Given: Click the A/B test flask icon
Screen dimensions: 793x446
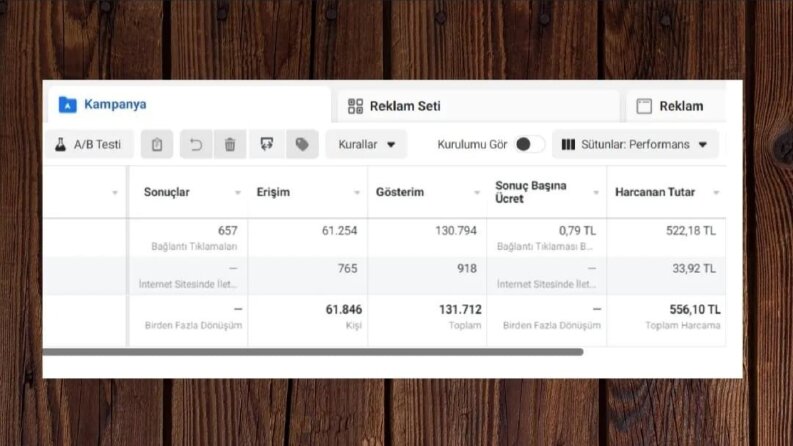Looking at the screenshot, I should click(61, 145).
